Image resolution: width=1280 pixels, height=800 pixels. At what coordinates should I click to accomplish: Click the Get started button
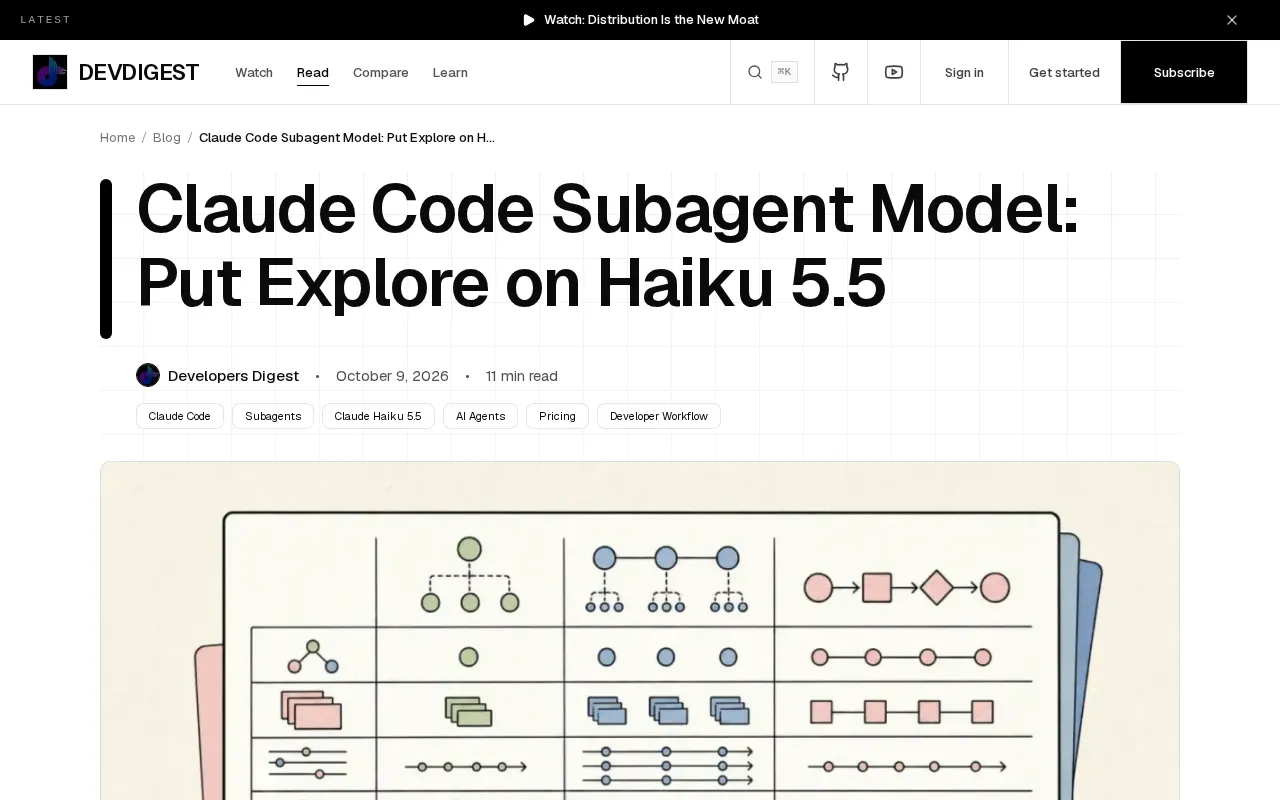click(x=1064, y=72)
